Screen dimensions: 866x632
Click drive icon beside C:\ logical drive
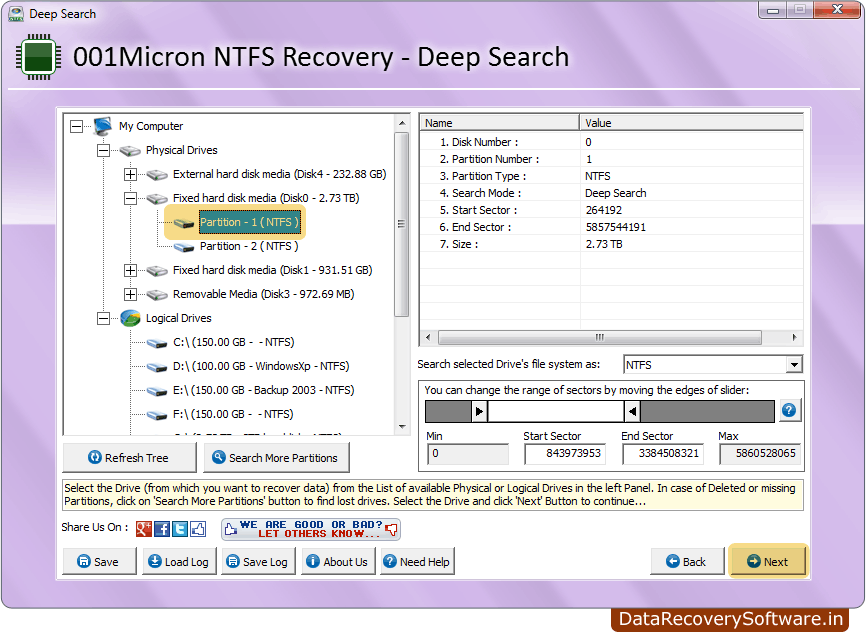(x=157, y=343)
